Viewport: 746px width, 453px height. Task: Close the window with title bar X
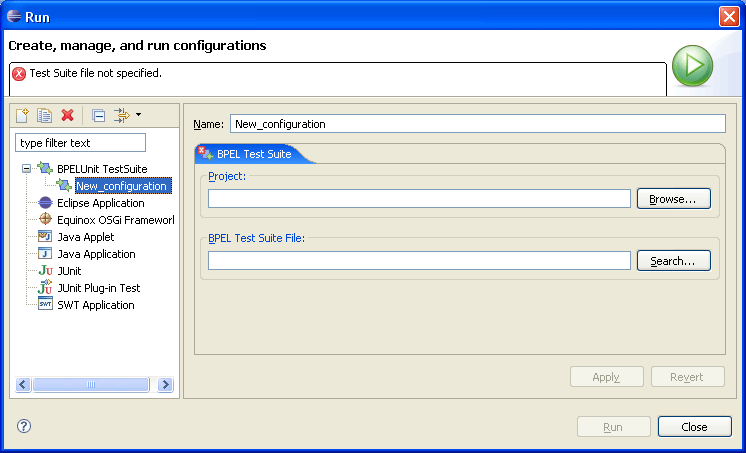(x=729, y=17)
